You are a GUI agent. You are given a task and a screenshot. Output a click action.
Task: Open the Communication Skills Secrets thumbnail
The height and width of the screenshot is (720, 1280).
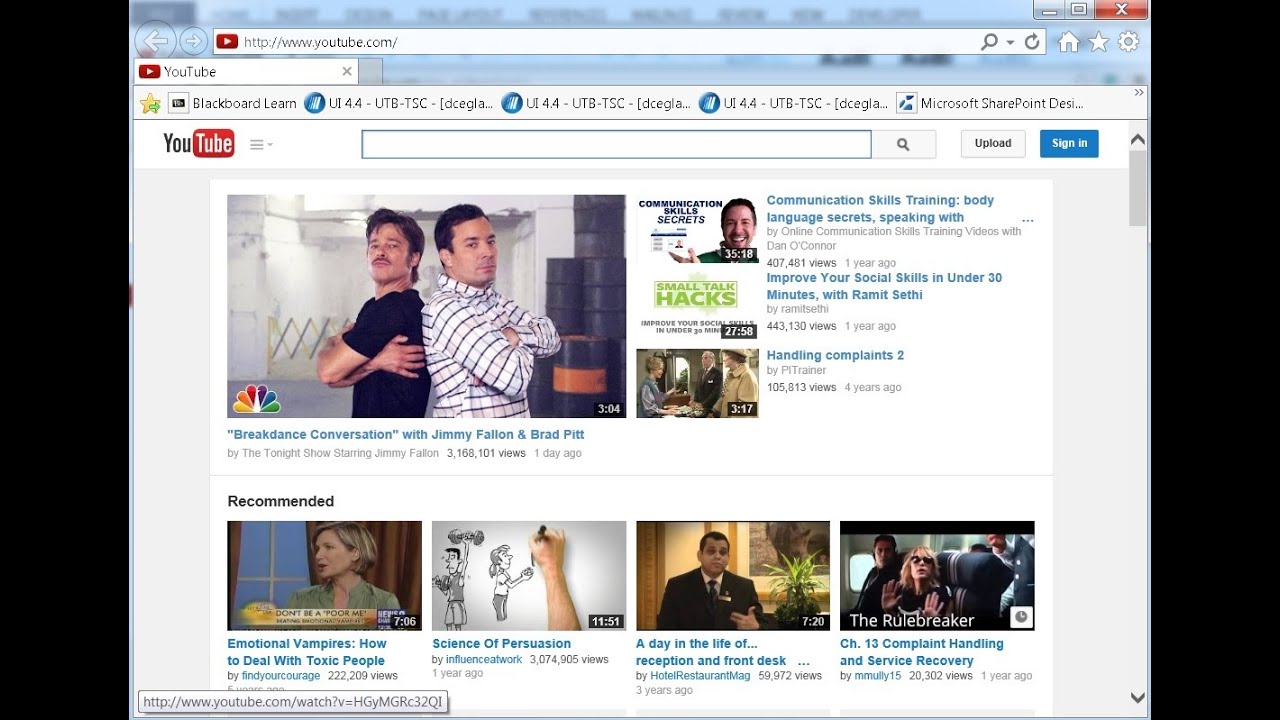[697, 230]
